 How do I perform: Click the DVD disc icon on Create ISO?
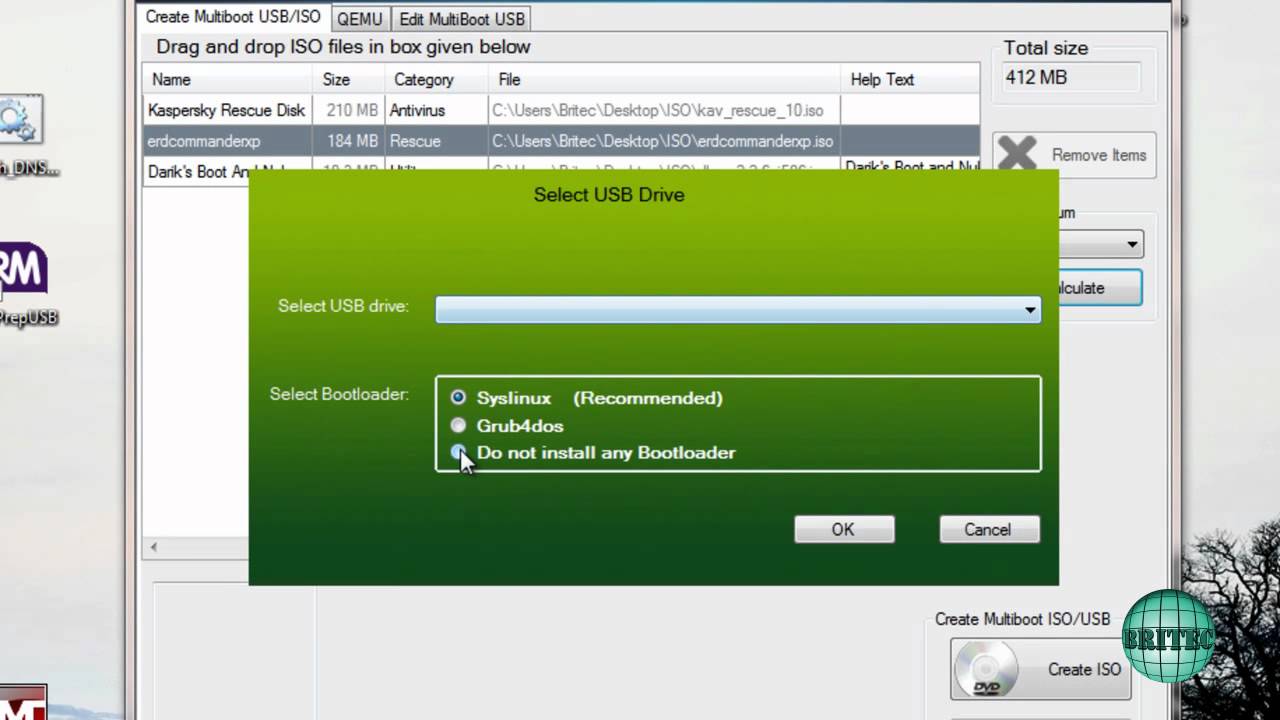pos(986,669)
